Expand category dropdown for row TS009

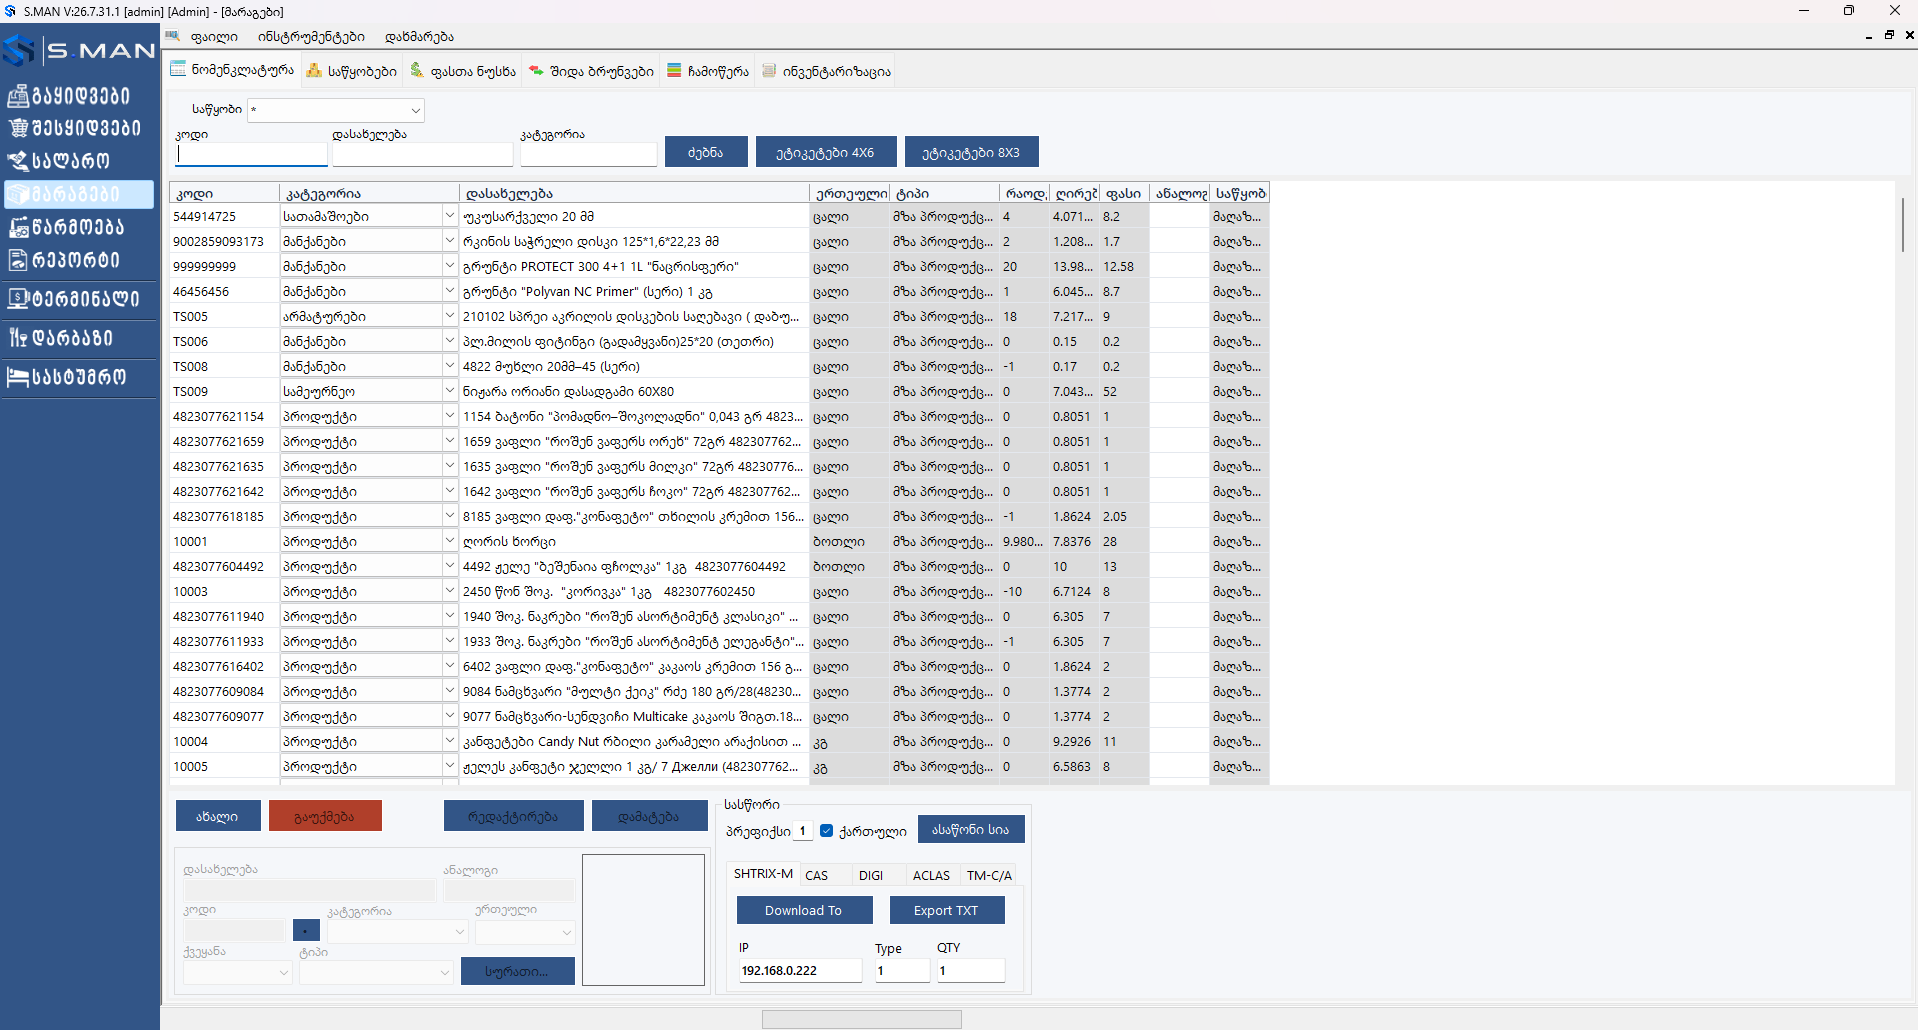tap(449, 391)
